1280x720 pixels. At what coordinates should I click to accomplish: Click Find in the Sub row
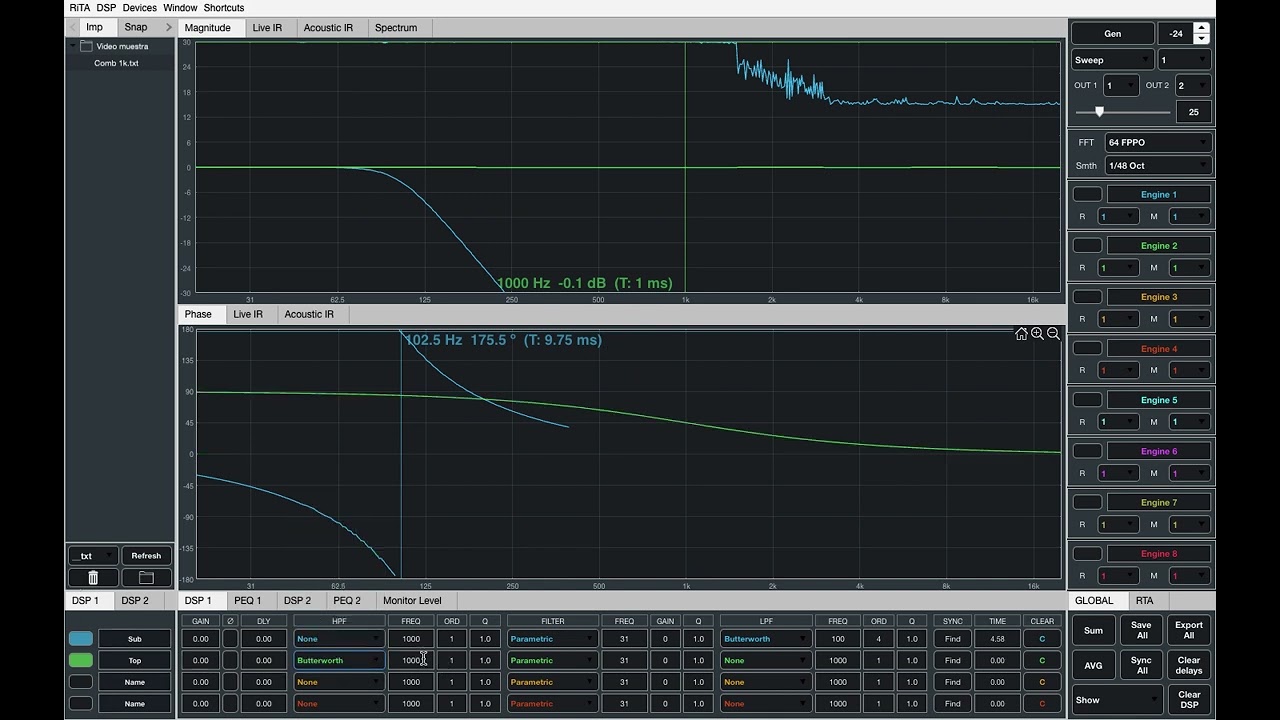tap(953, 639)
